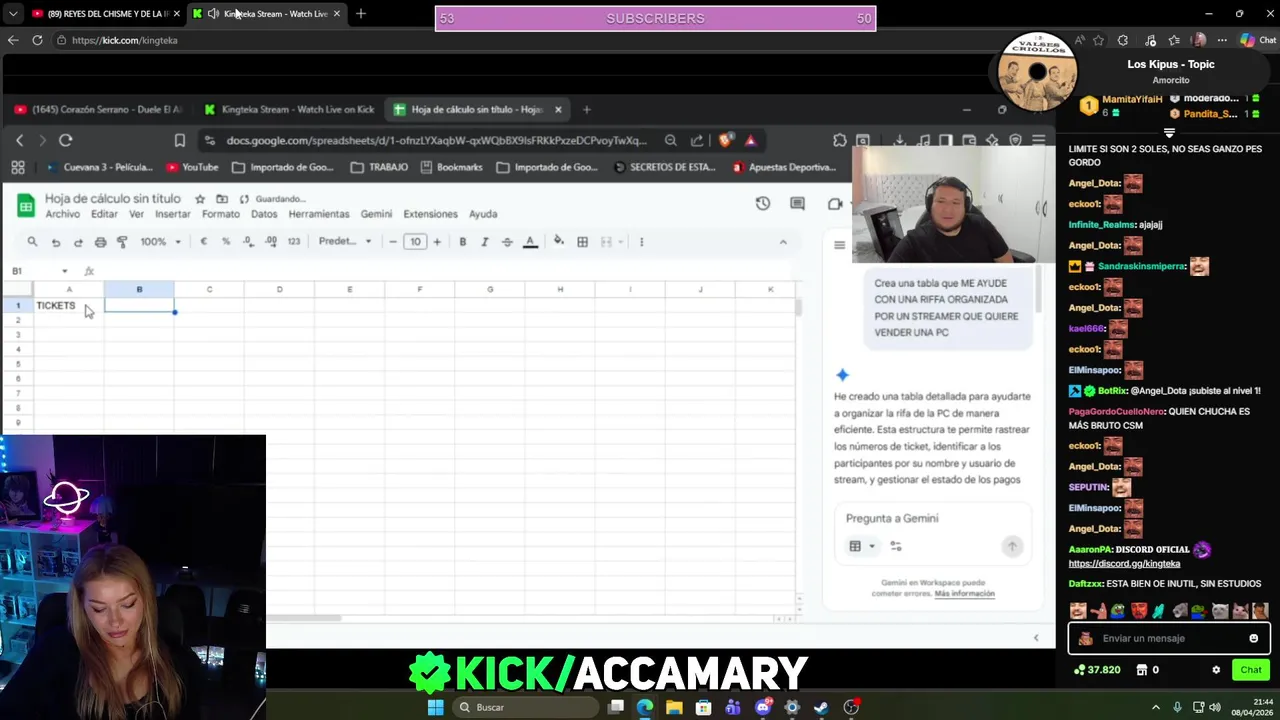Viewport: 1280px width, 720px height.
Task: Open the Más información link
Action: click(965, 593)
